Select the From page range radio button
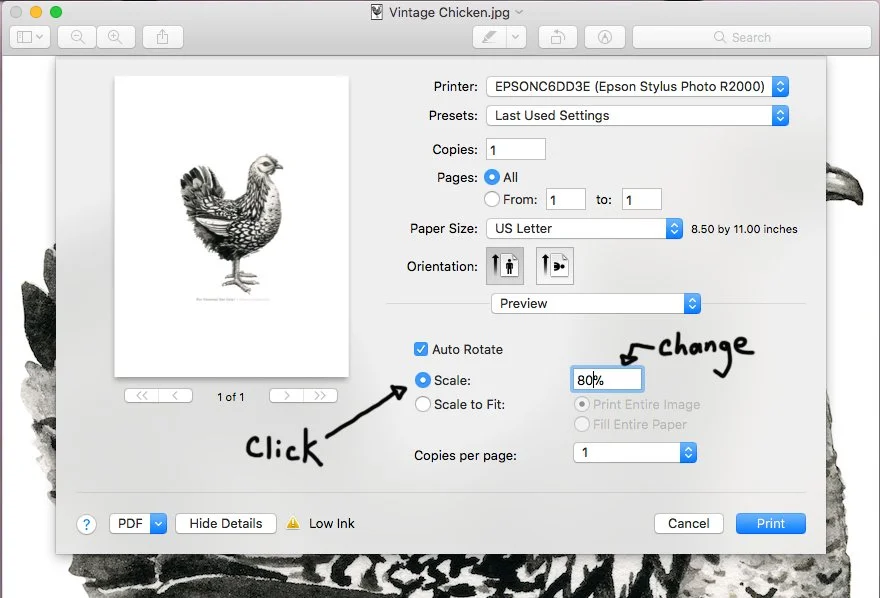 point(492,199)
